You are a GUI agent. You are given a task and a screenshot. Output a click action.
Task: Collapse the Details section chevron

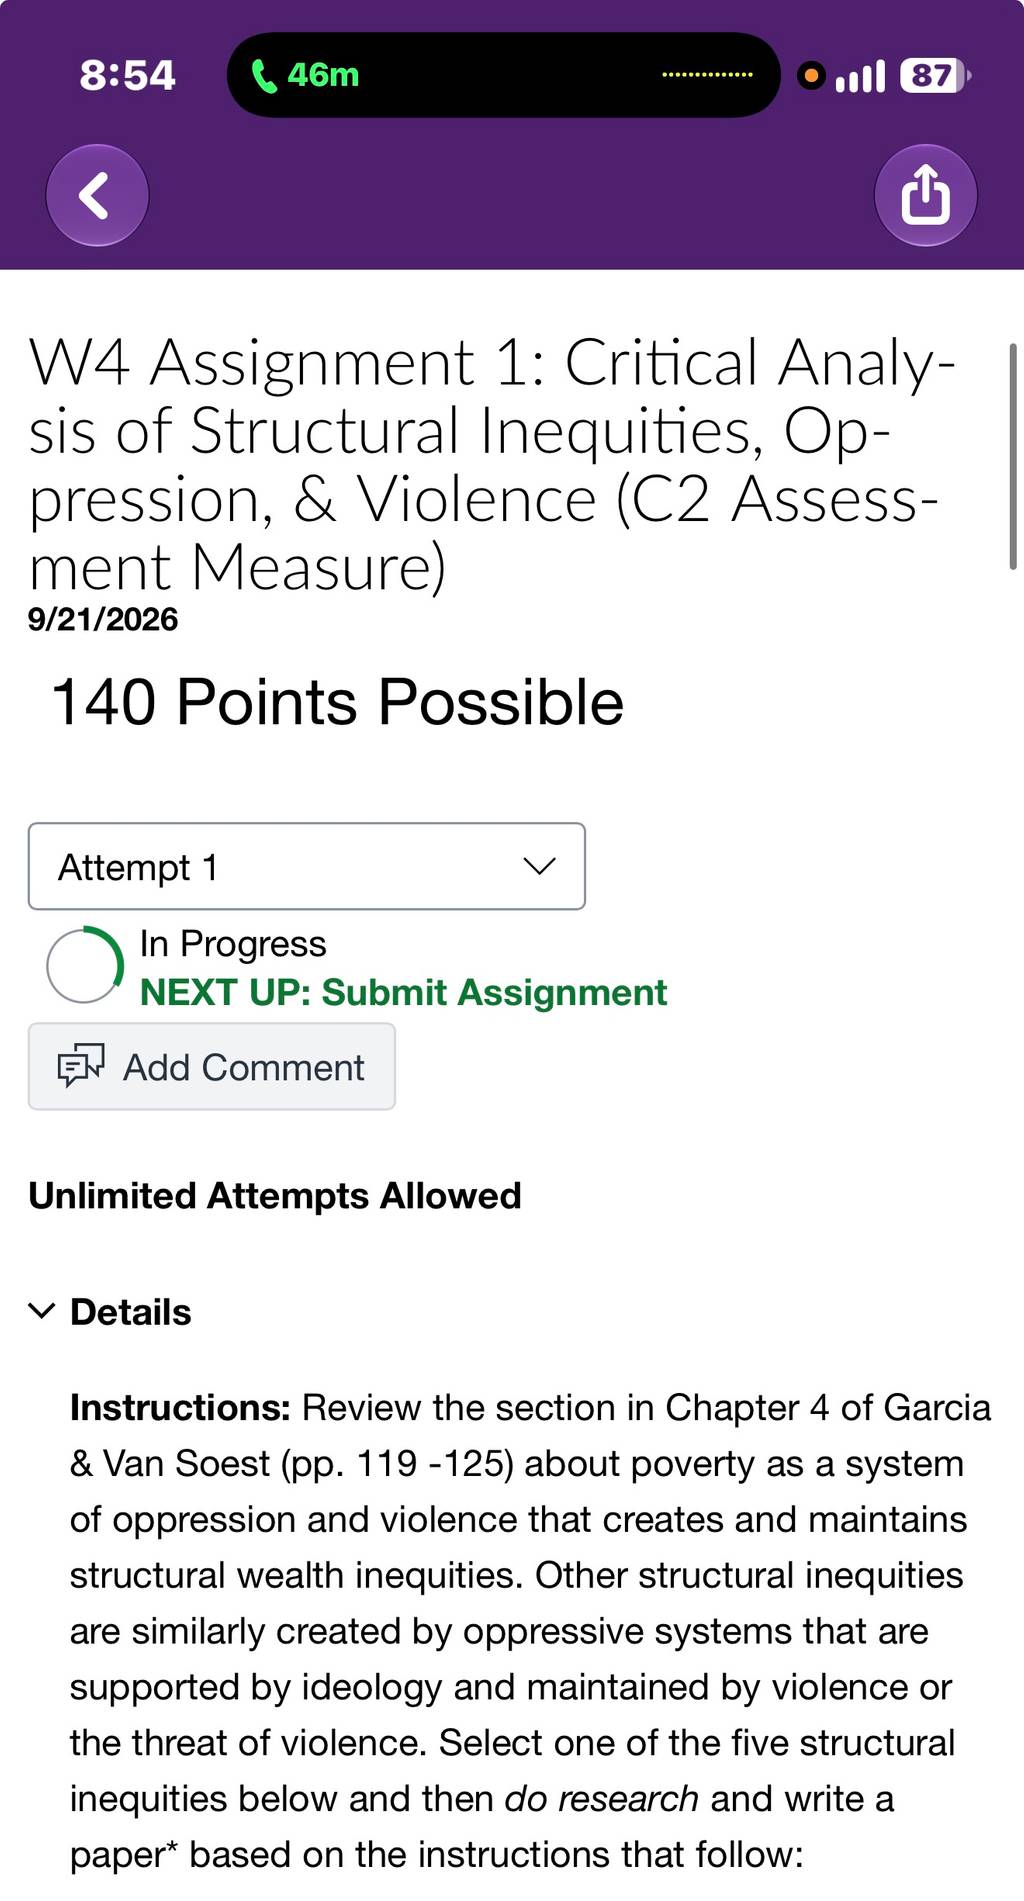(41, 1311)
